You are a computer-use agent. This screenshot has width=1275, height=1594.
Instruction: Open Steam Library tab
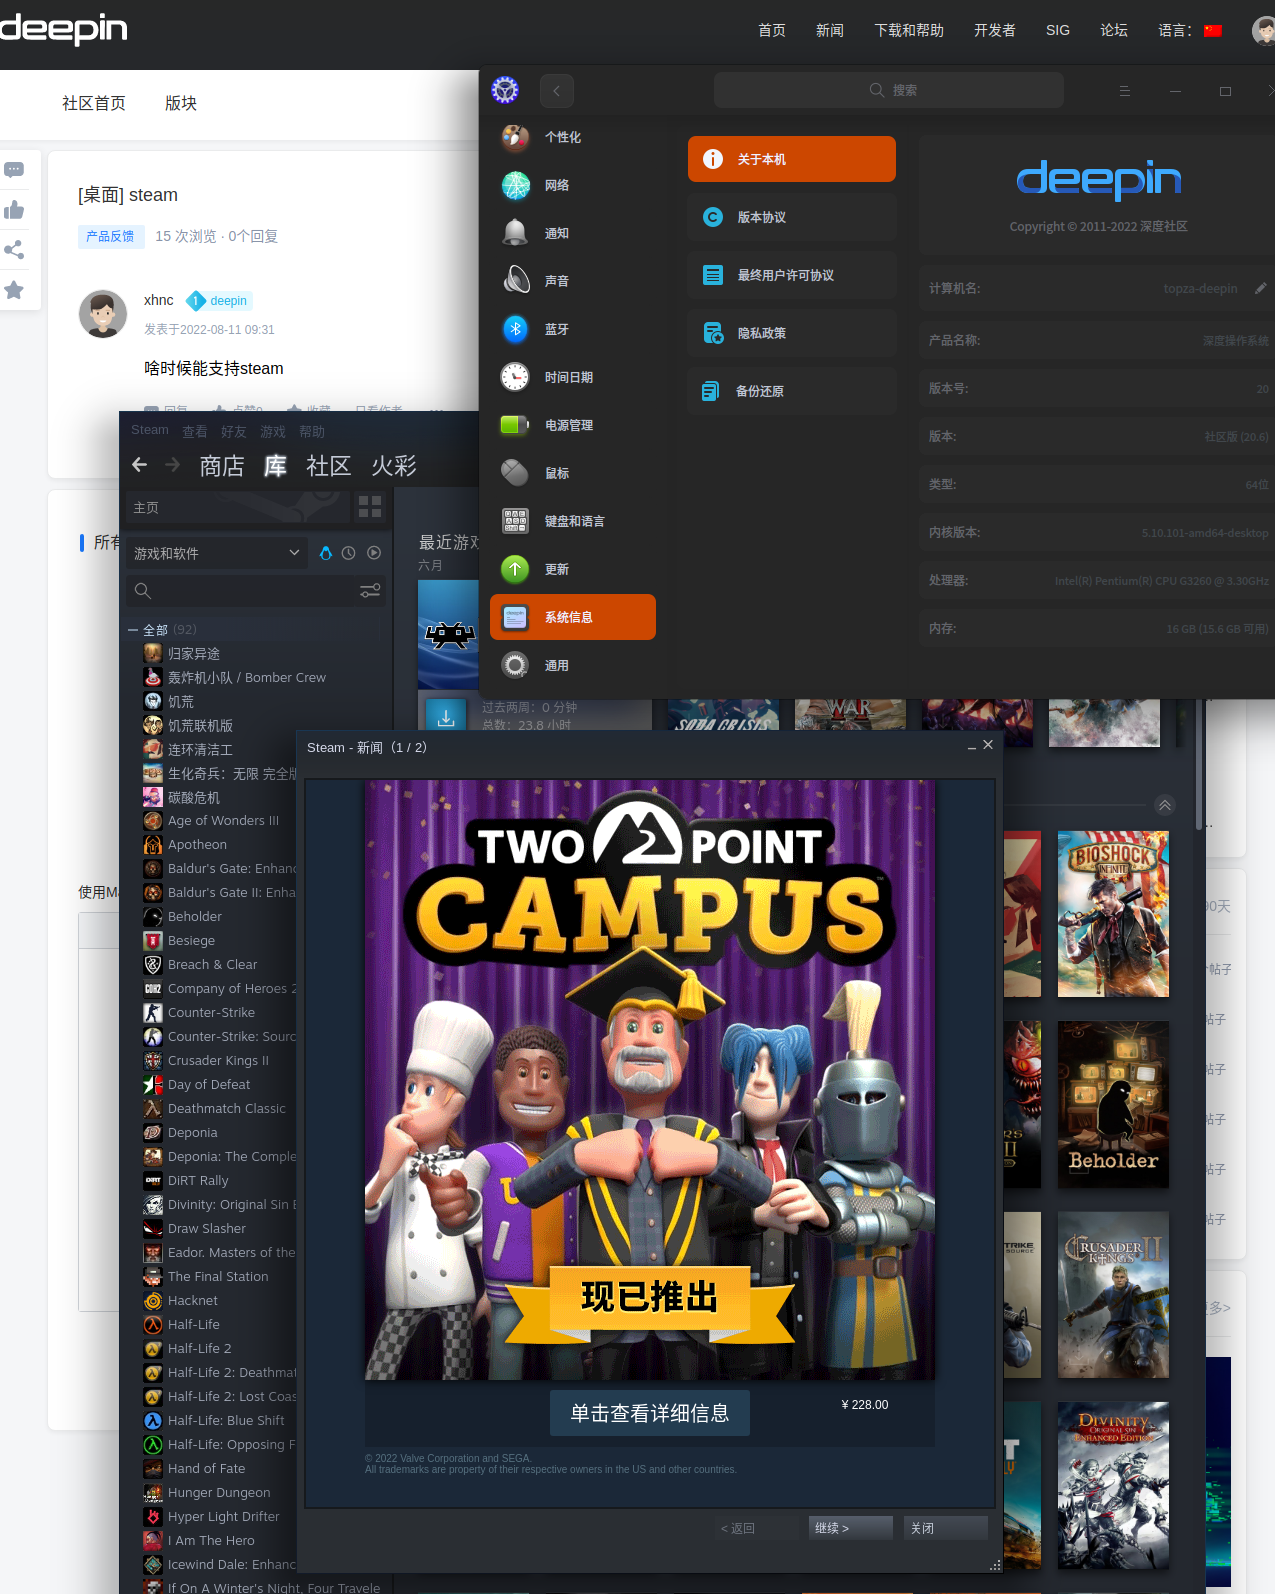275,466
